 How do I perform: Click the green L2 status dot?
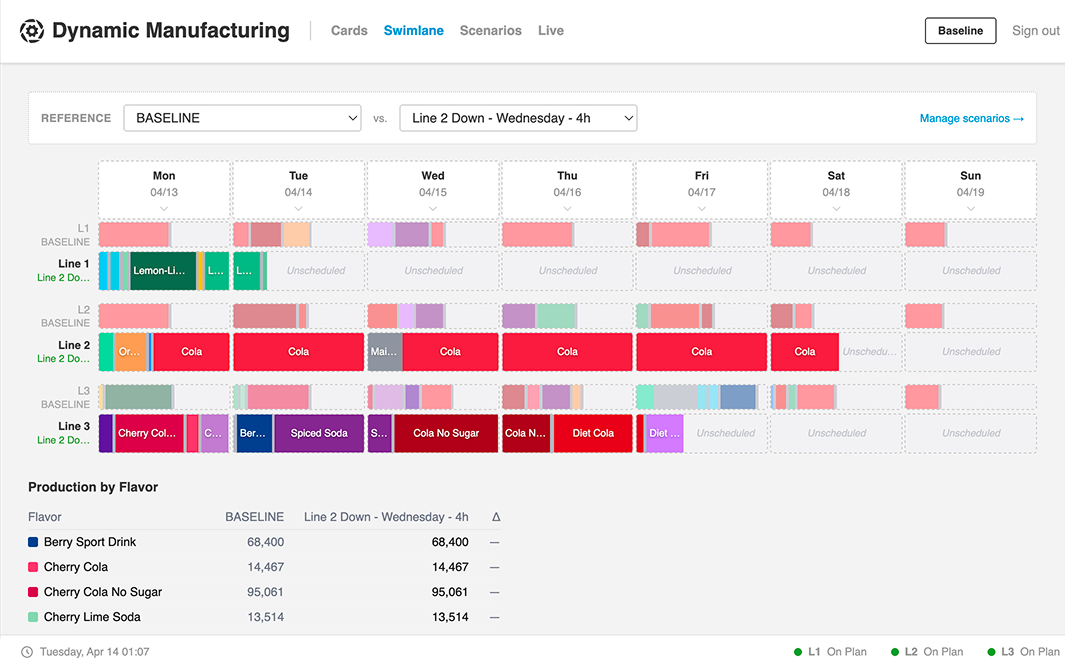(x=895, y=652)
